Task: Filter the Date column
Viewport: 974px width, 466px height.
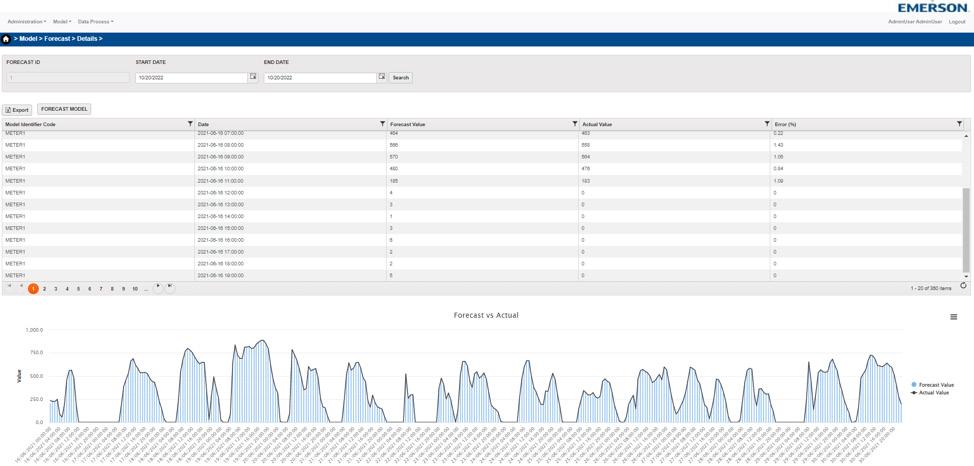Action: tap(382, 124)
